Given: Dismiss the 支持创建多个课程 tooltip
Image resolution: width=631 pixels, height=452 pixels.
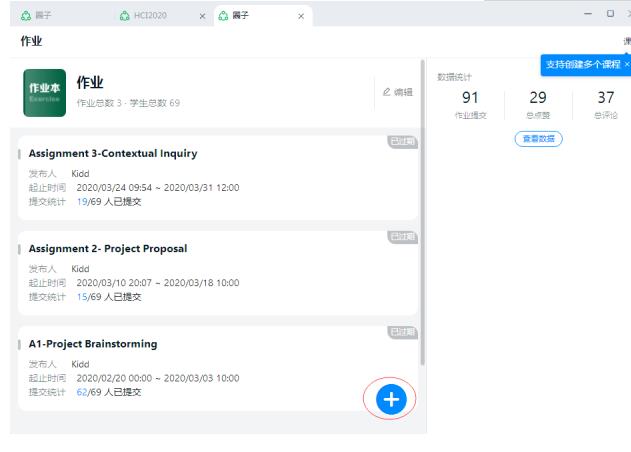Looking at the screenshot, I should (627, 65).
